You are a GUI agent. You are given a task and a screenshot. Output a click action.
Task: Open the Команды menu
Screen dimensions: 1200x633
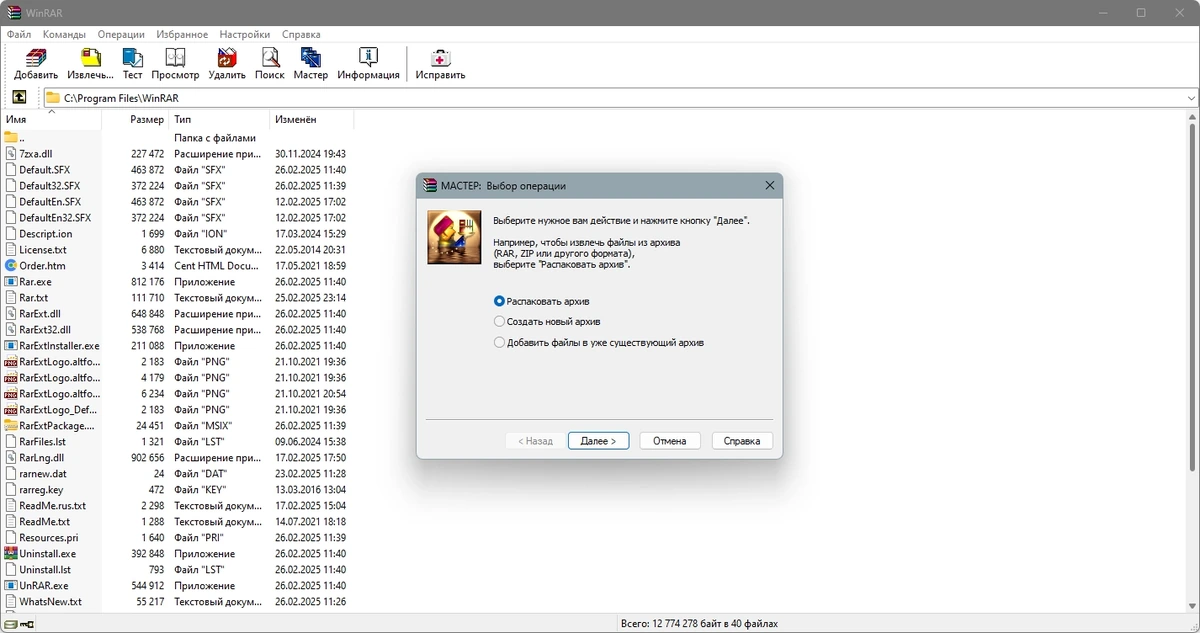click(64, 34)
